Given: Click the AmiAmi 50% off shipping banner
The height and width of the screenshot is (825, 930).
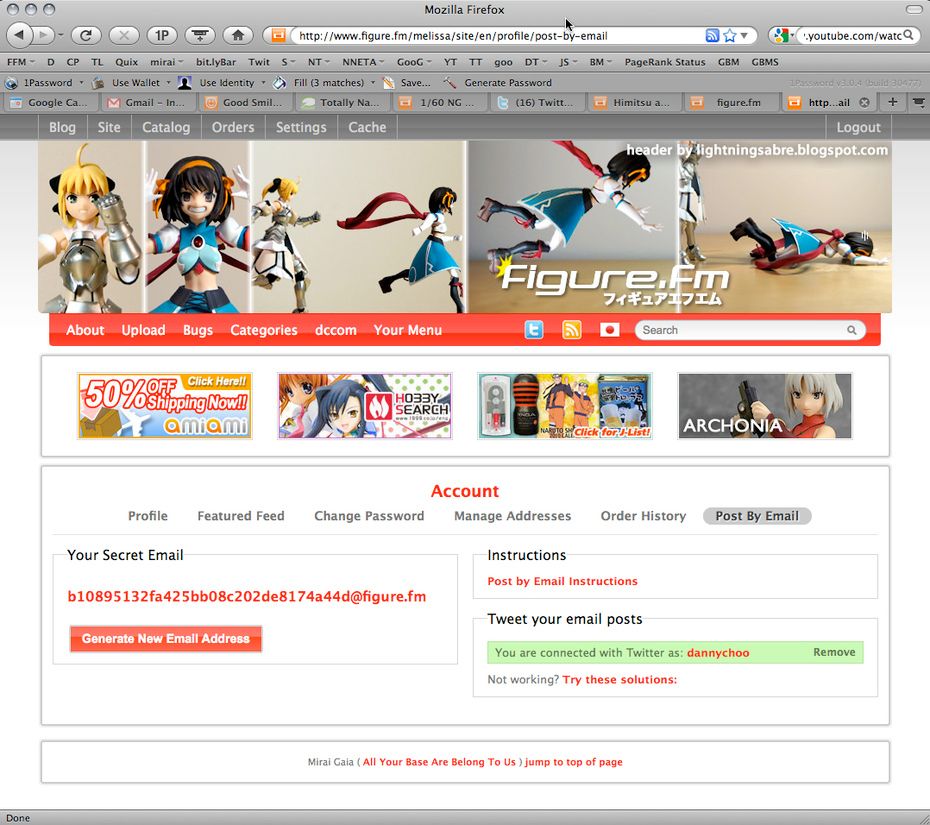Looking at the screenshot, I should (165, 406).
